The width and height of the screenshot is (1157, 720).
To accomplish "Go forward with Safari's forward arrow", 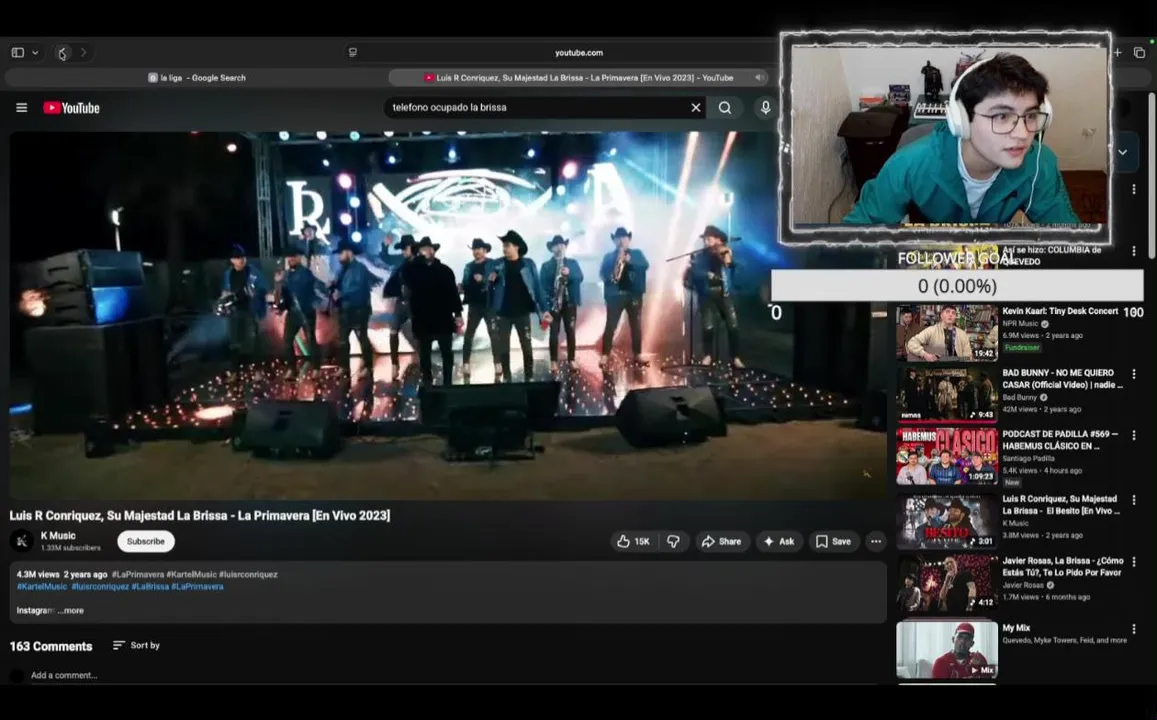I will [83, 52].
